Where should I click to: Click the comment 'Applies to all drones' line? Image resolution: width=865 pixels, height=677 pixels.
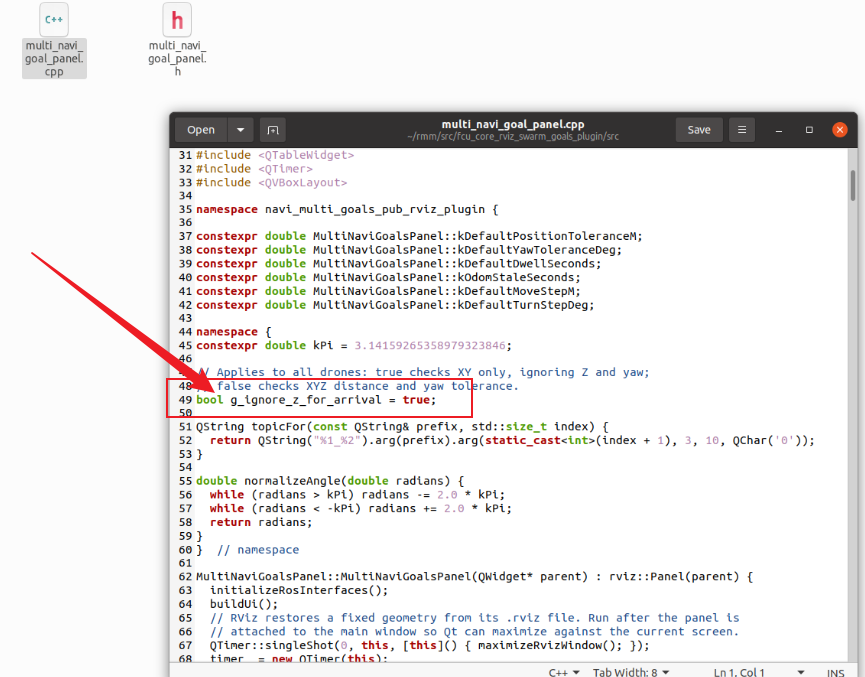[423, 372]
